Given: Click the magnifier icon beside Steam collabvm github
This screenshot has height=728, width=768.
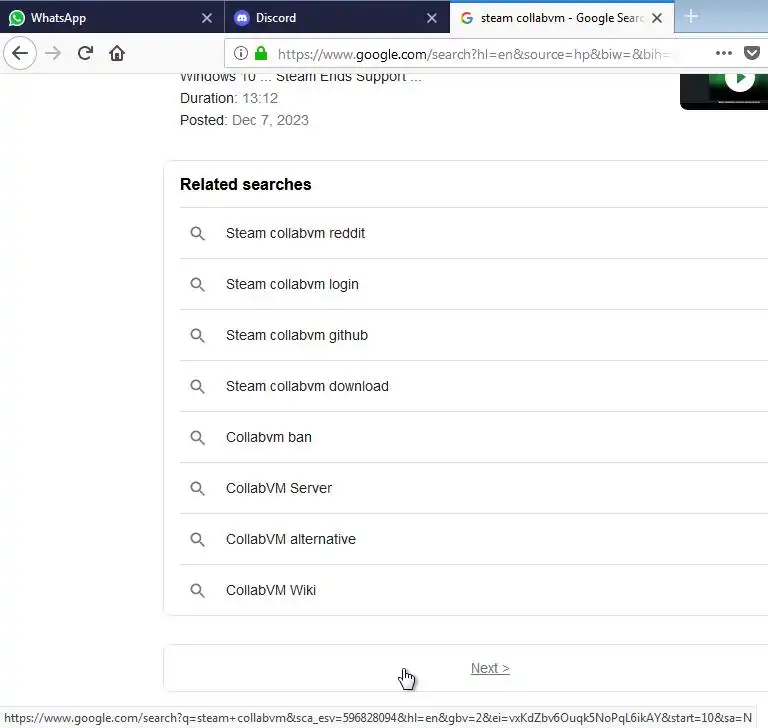Looking at the screenshot, I should (x=197, y=335).
